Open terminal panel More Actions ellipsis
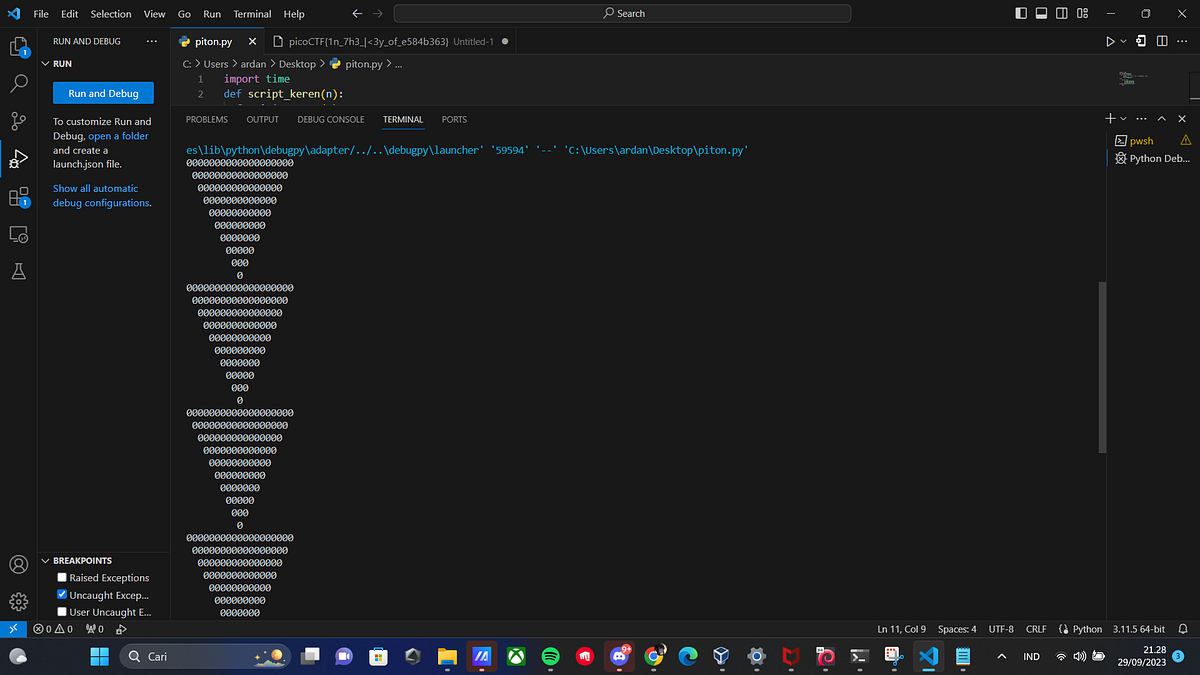The width and height of the screenshot is (1200, 675). [1143, 119]
